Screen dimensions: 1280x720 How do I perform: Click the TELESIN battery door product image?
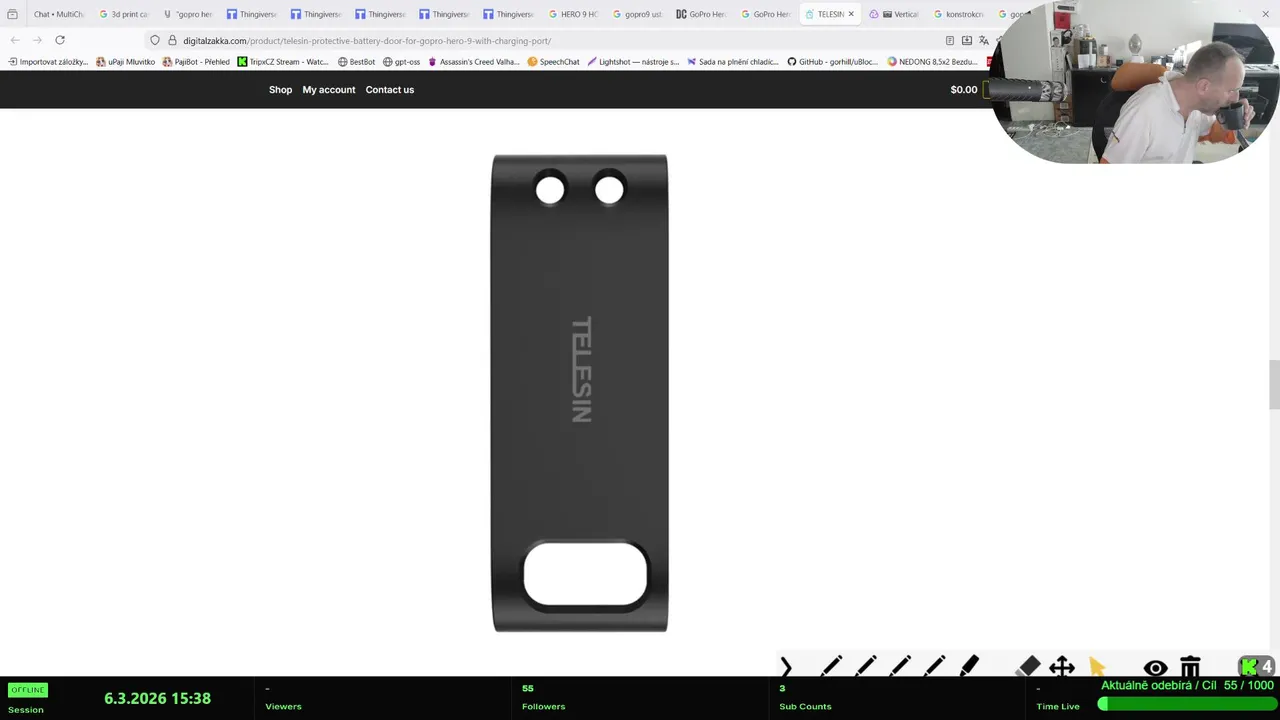point(580,393)
